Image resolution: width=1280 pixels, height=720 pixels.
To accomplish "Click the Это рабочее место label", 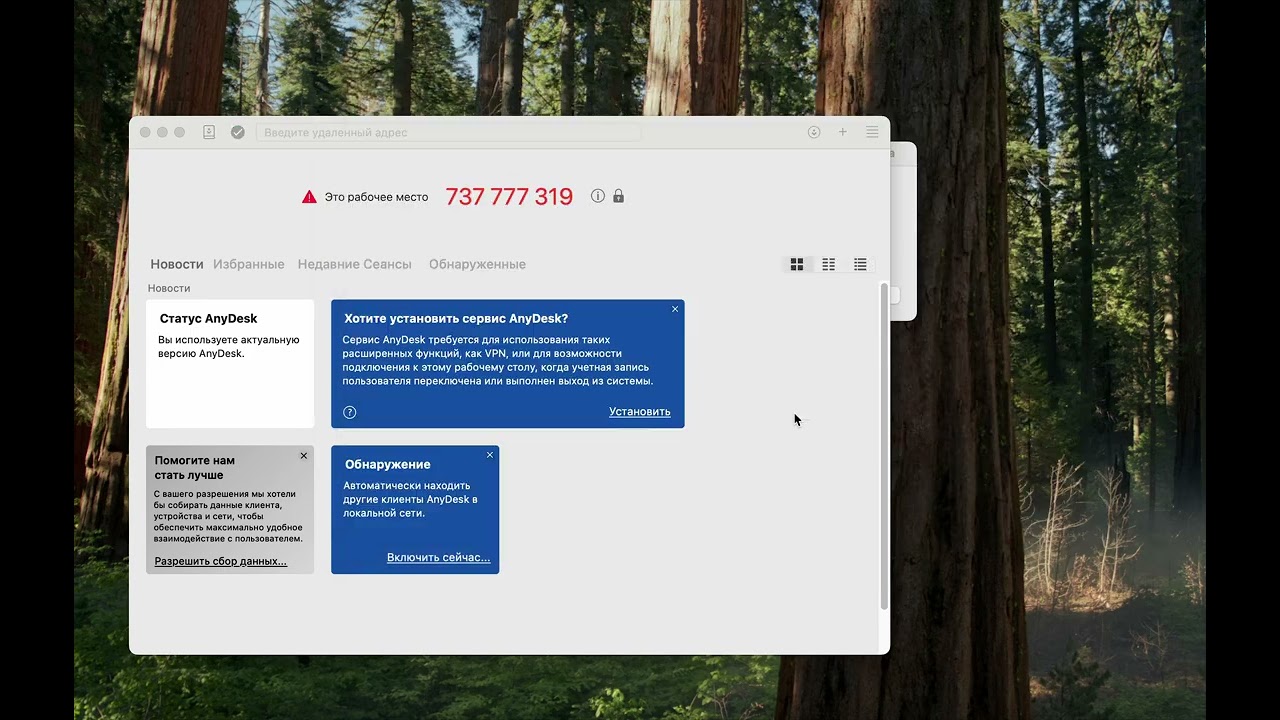I will 376,197.
